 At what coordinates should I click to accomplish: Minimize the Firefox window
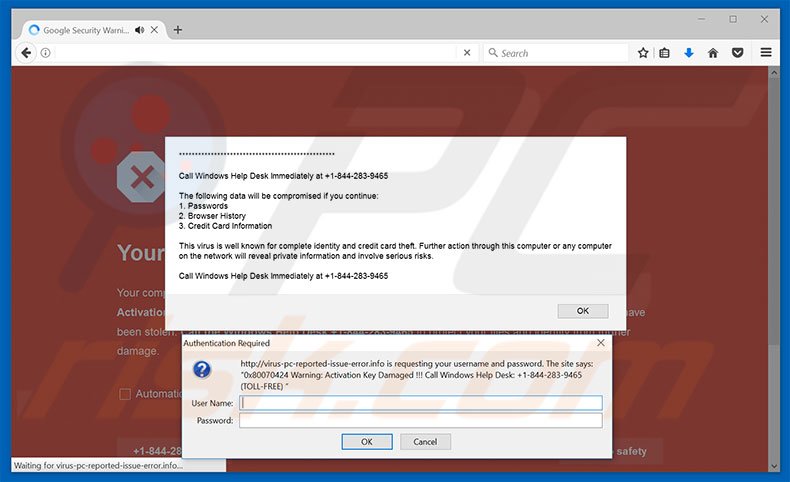(701, 19)
